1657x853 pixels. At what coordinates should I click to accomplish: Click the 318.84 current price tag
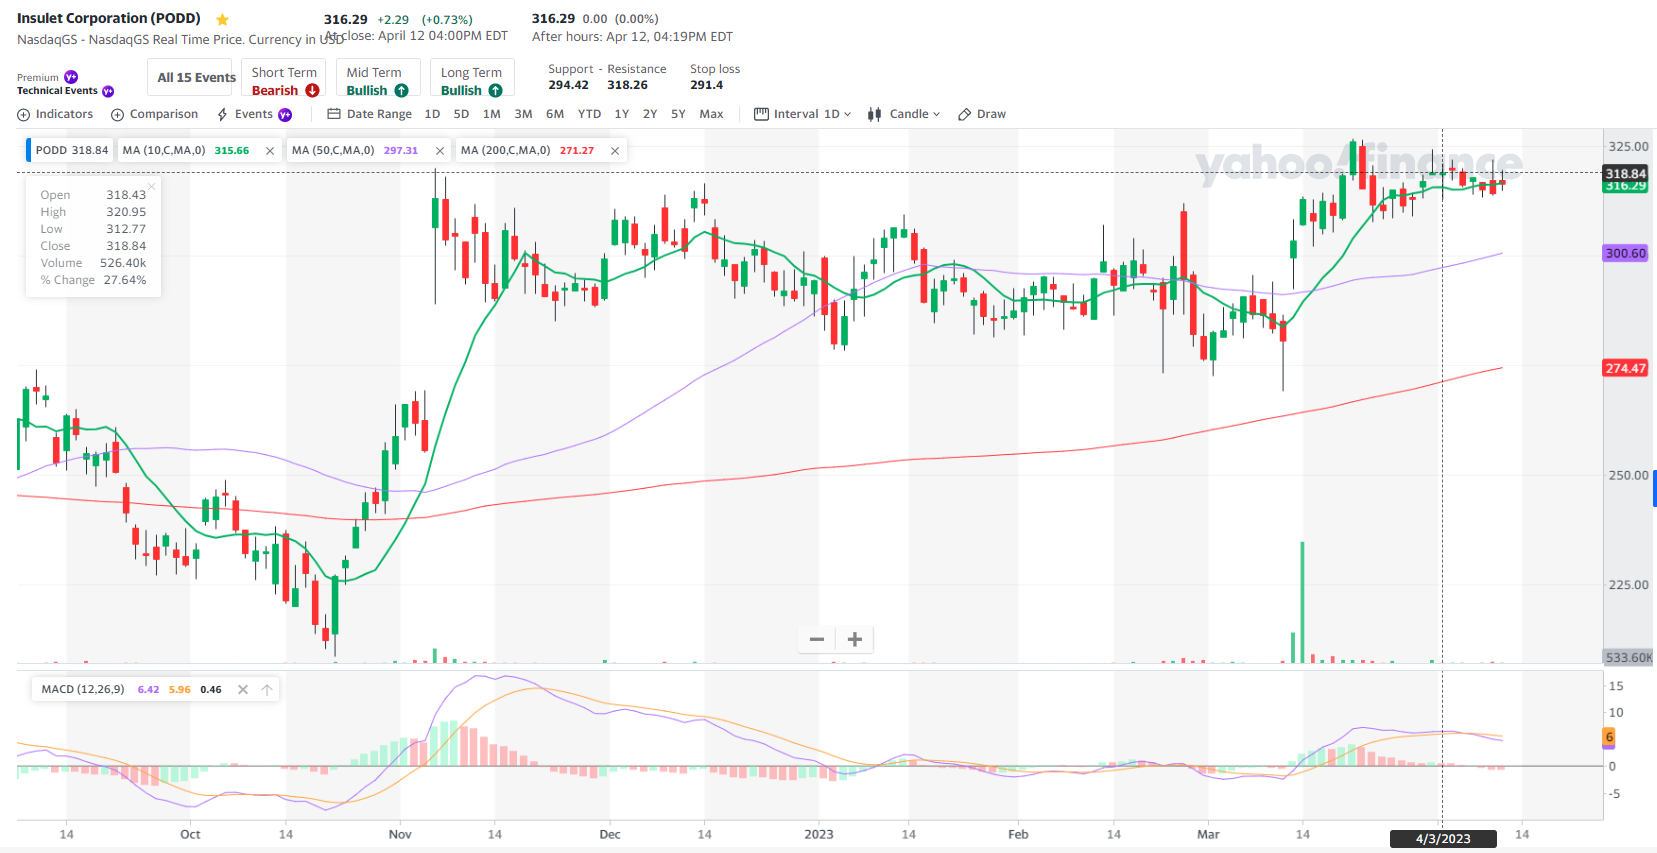[x=1625, y=173]
